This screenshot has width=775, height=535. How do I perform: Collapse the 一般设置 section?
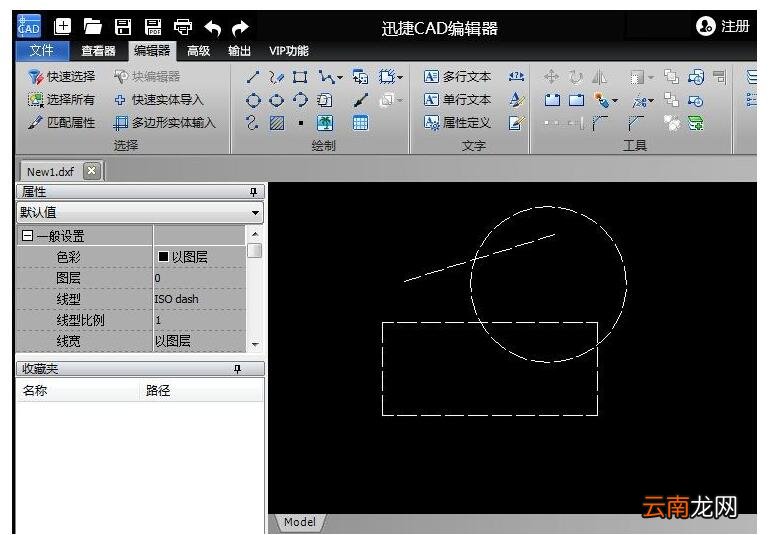coord(28,236)
